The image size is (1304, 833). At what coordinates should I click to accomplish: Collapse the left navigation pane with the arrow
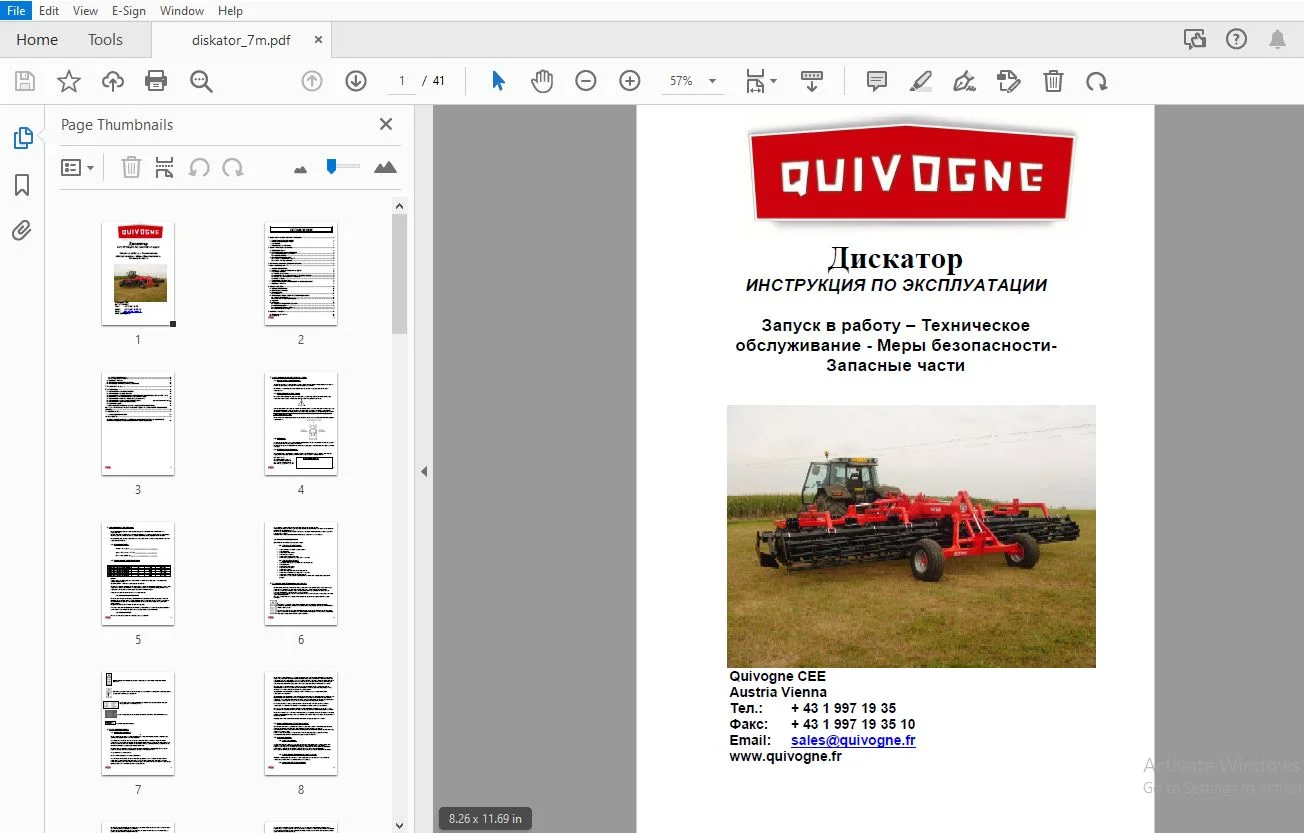click(x=424, y=471)
